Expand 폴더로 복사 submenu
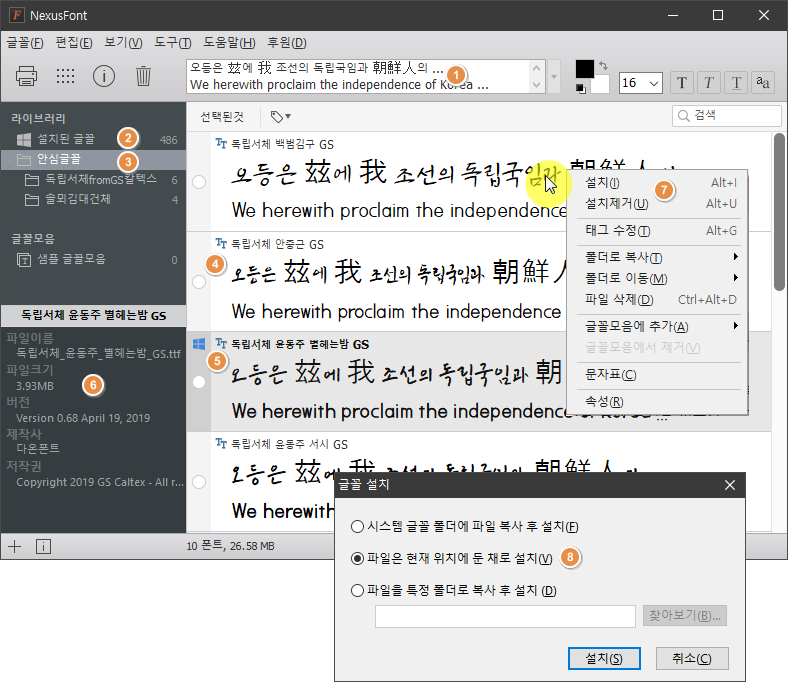Screen dimensions: 788x682 click(735, 257)
